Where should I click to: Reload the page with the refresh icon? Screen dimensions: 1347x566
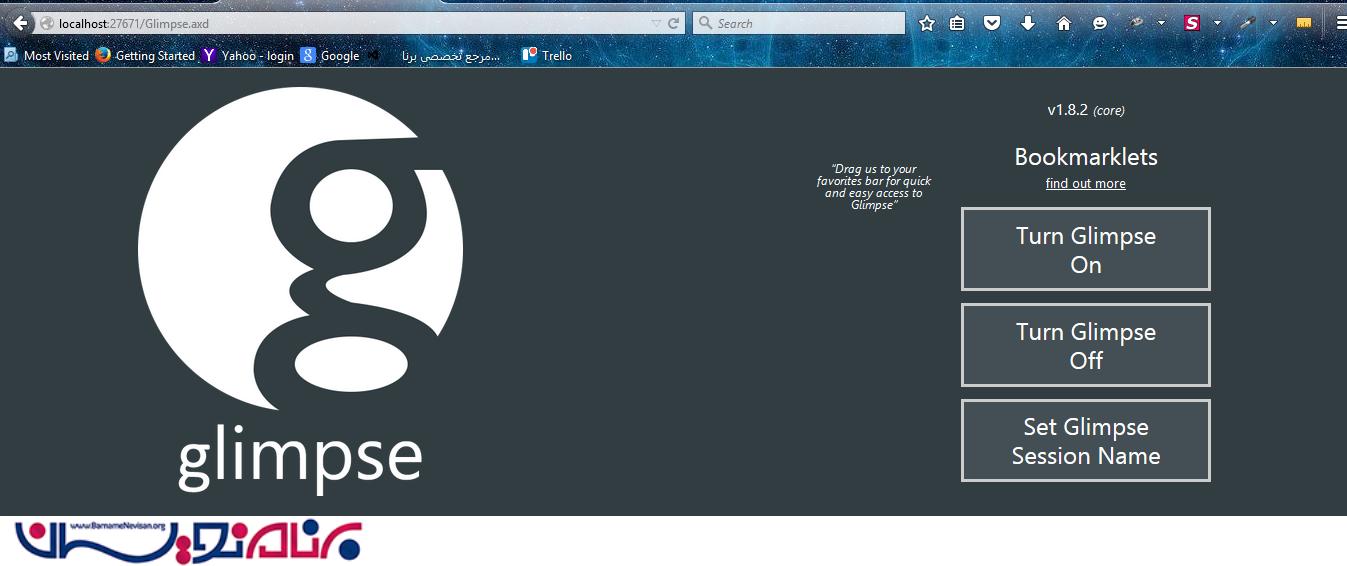(x=674, y=23)
